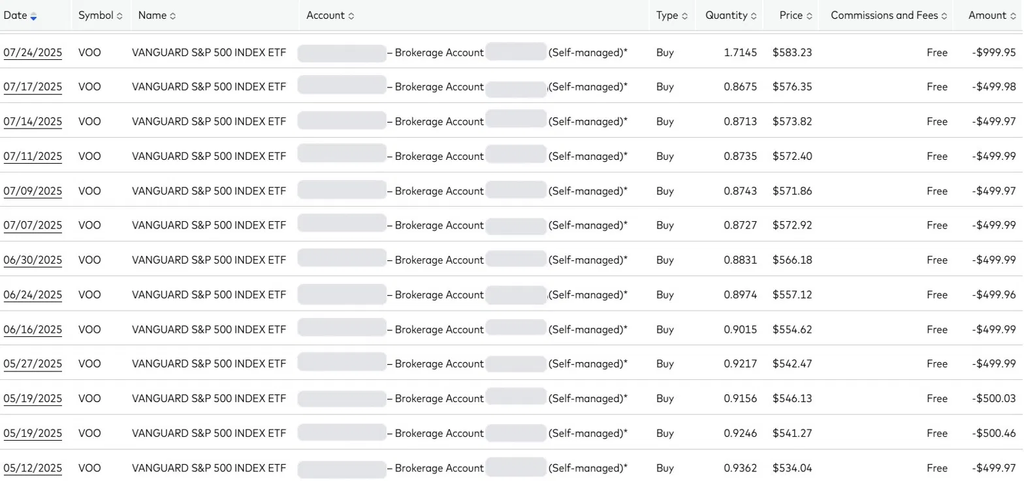This screenshot has height=481, width=1024.
Task: Open the 07/24/2025 transaction date link
Action: (x=33, y=53)
